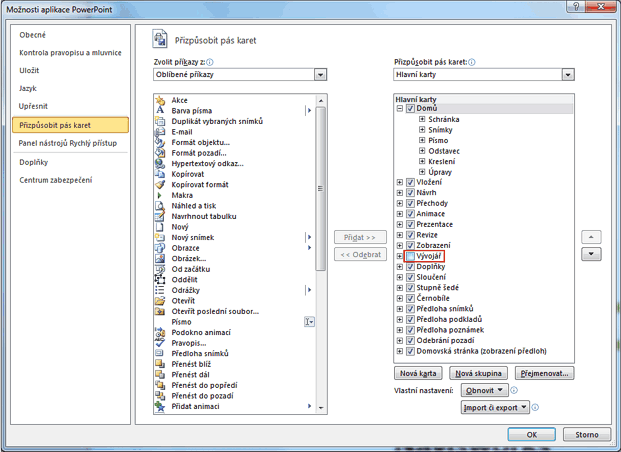Switch to Panel nástrojů Rychlý přístup

pos(69,143)
